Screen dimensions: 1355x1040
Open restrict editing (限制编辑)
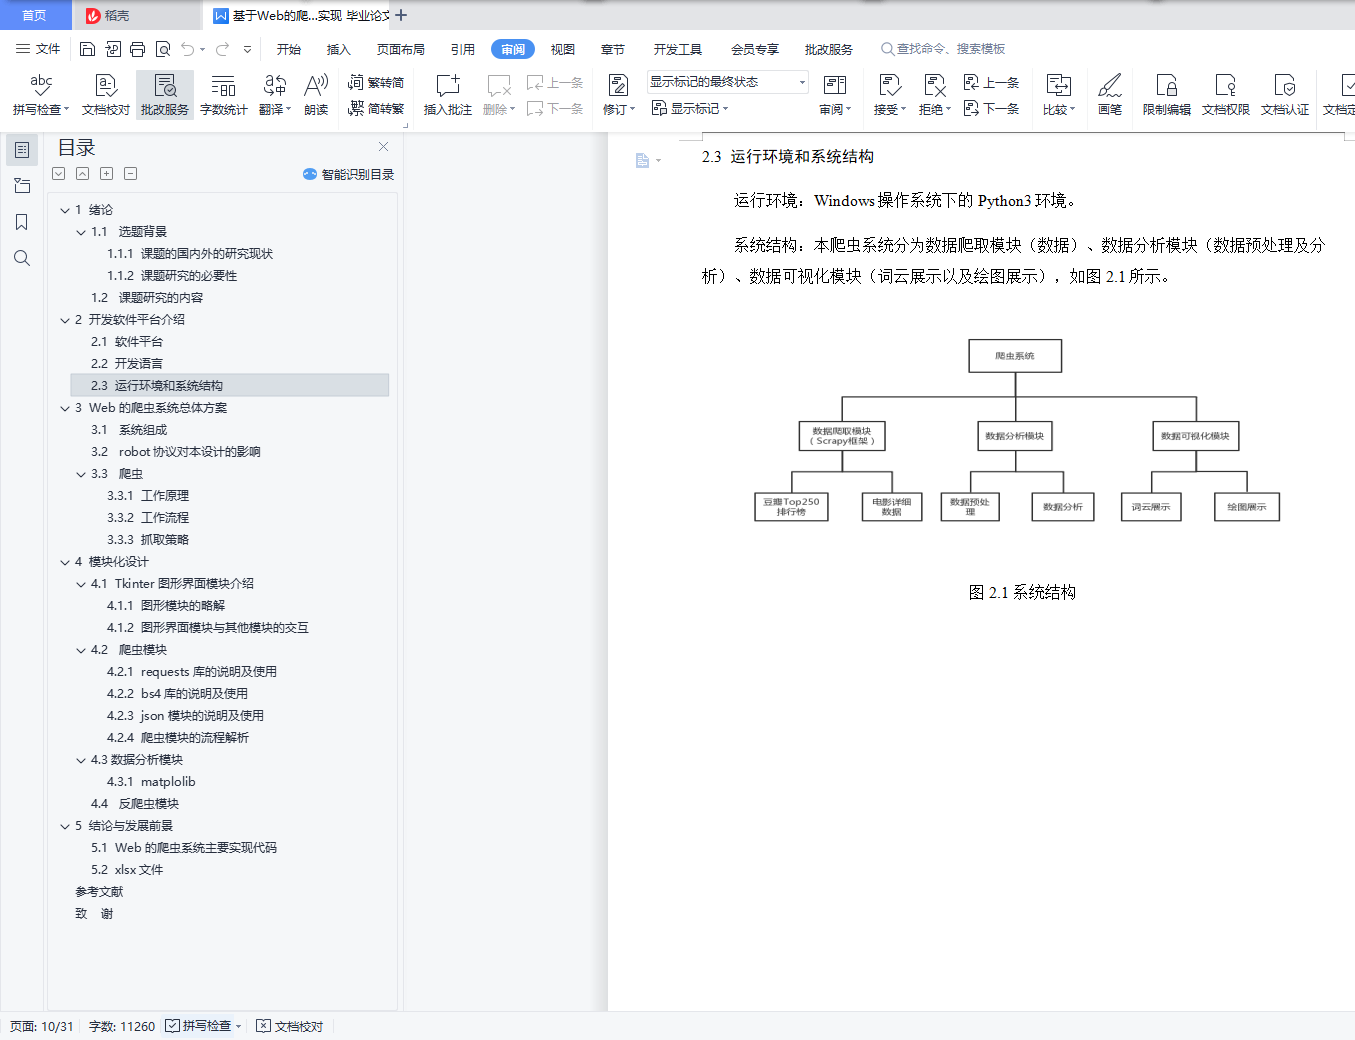click(x=1167, y=95)
